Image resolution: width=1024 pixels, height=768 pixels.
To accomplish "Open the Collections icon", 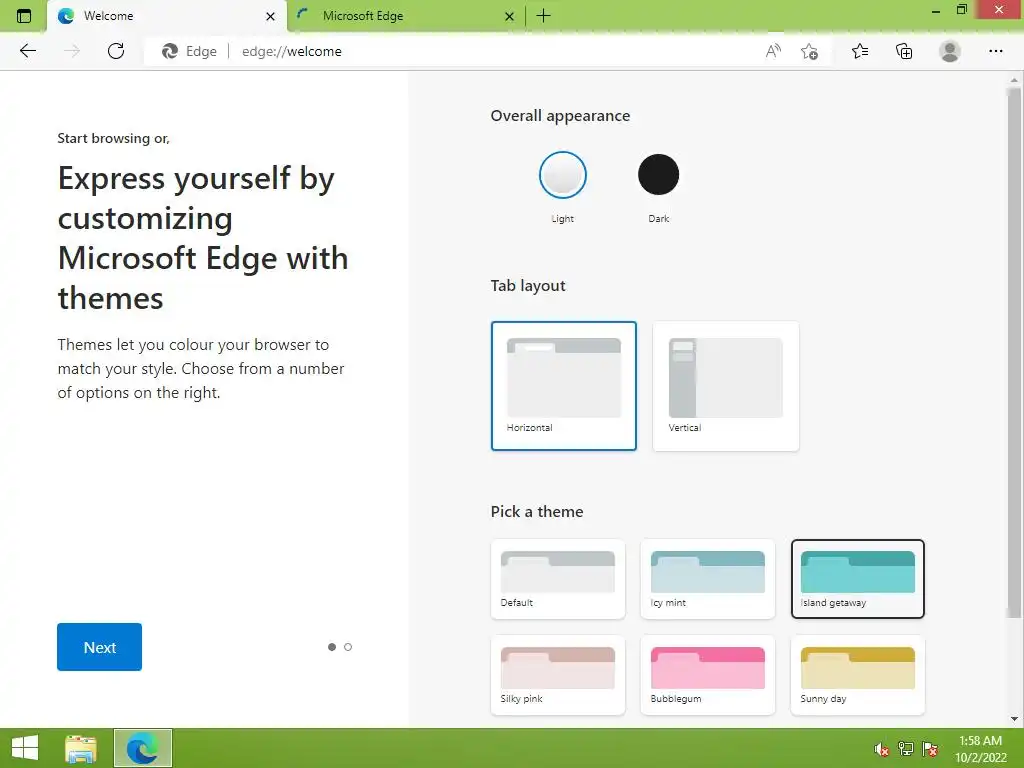I will coord(904,51).
